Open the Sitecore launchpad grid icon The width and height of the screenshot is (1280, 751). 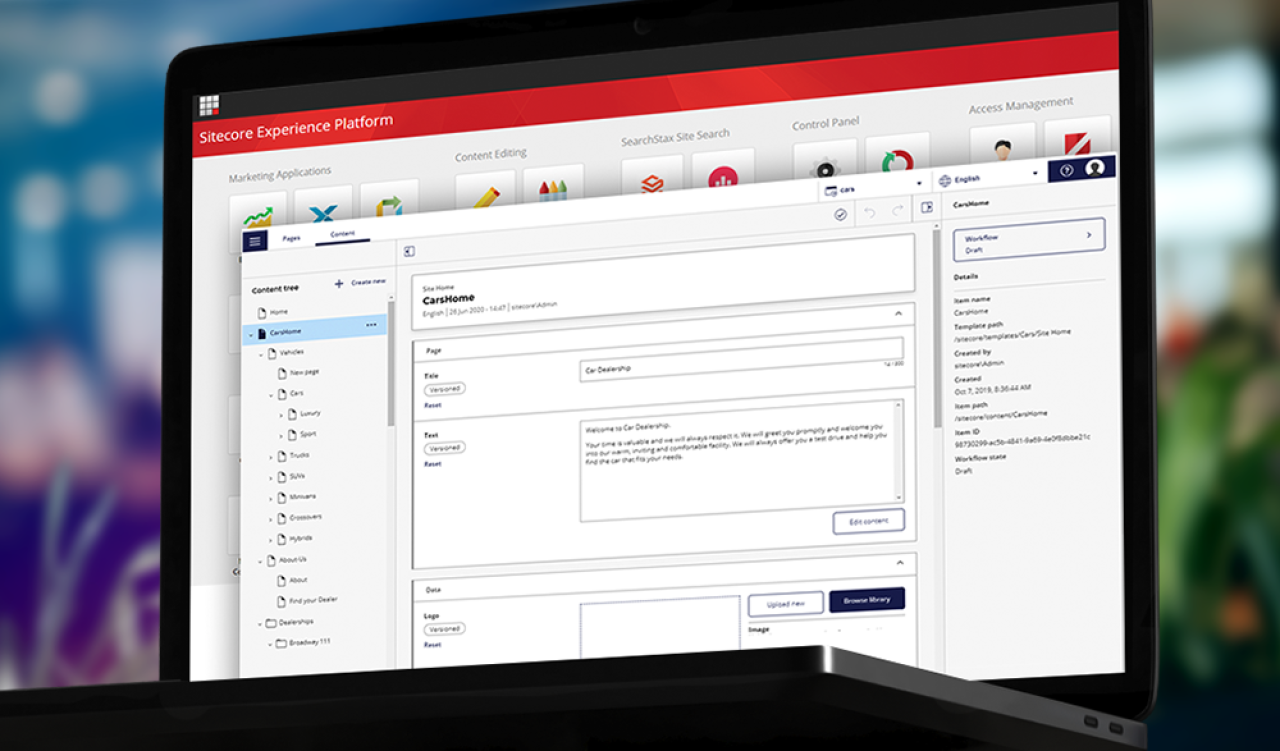(x=209, y=106)
